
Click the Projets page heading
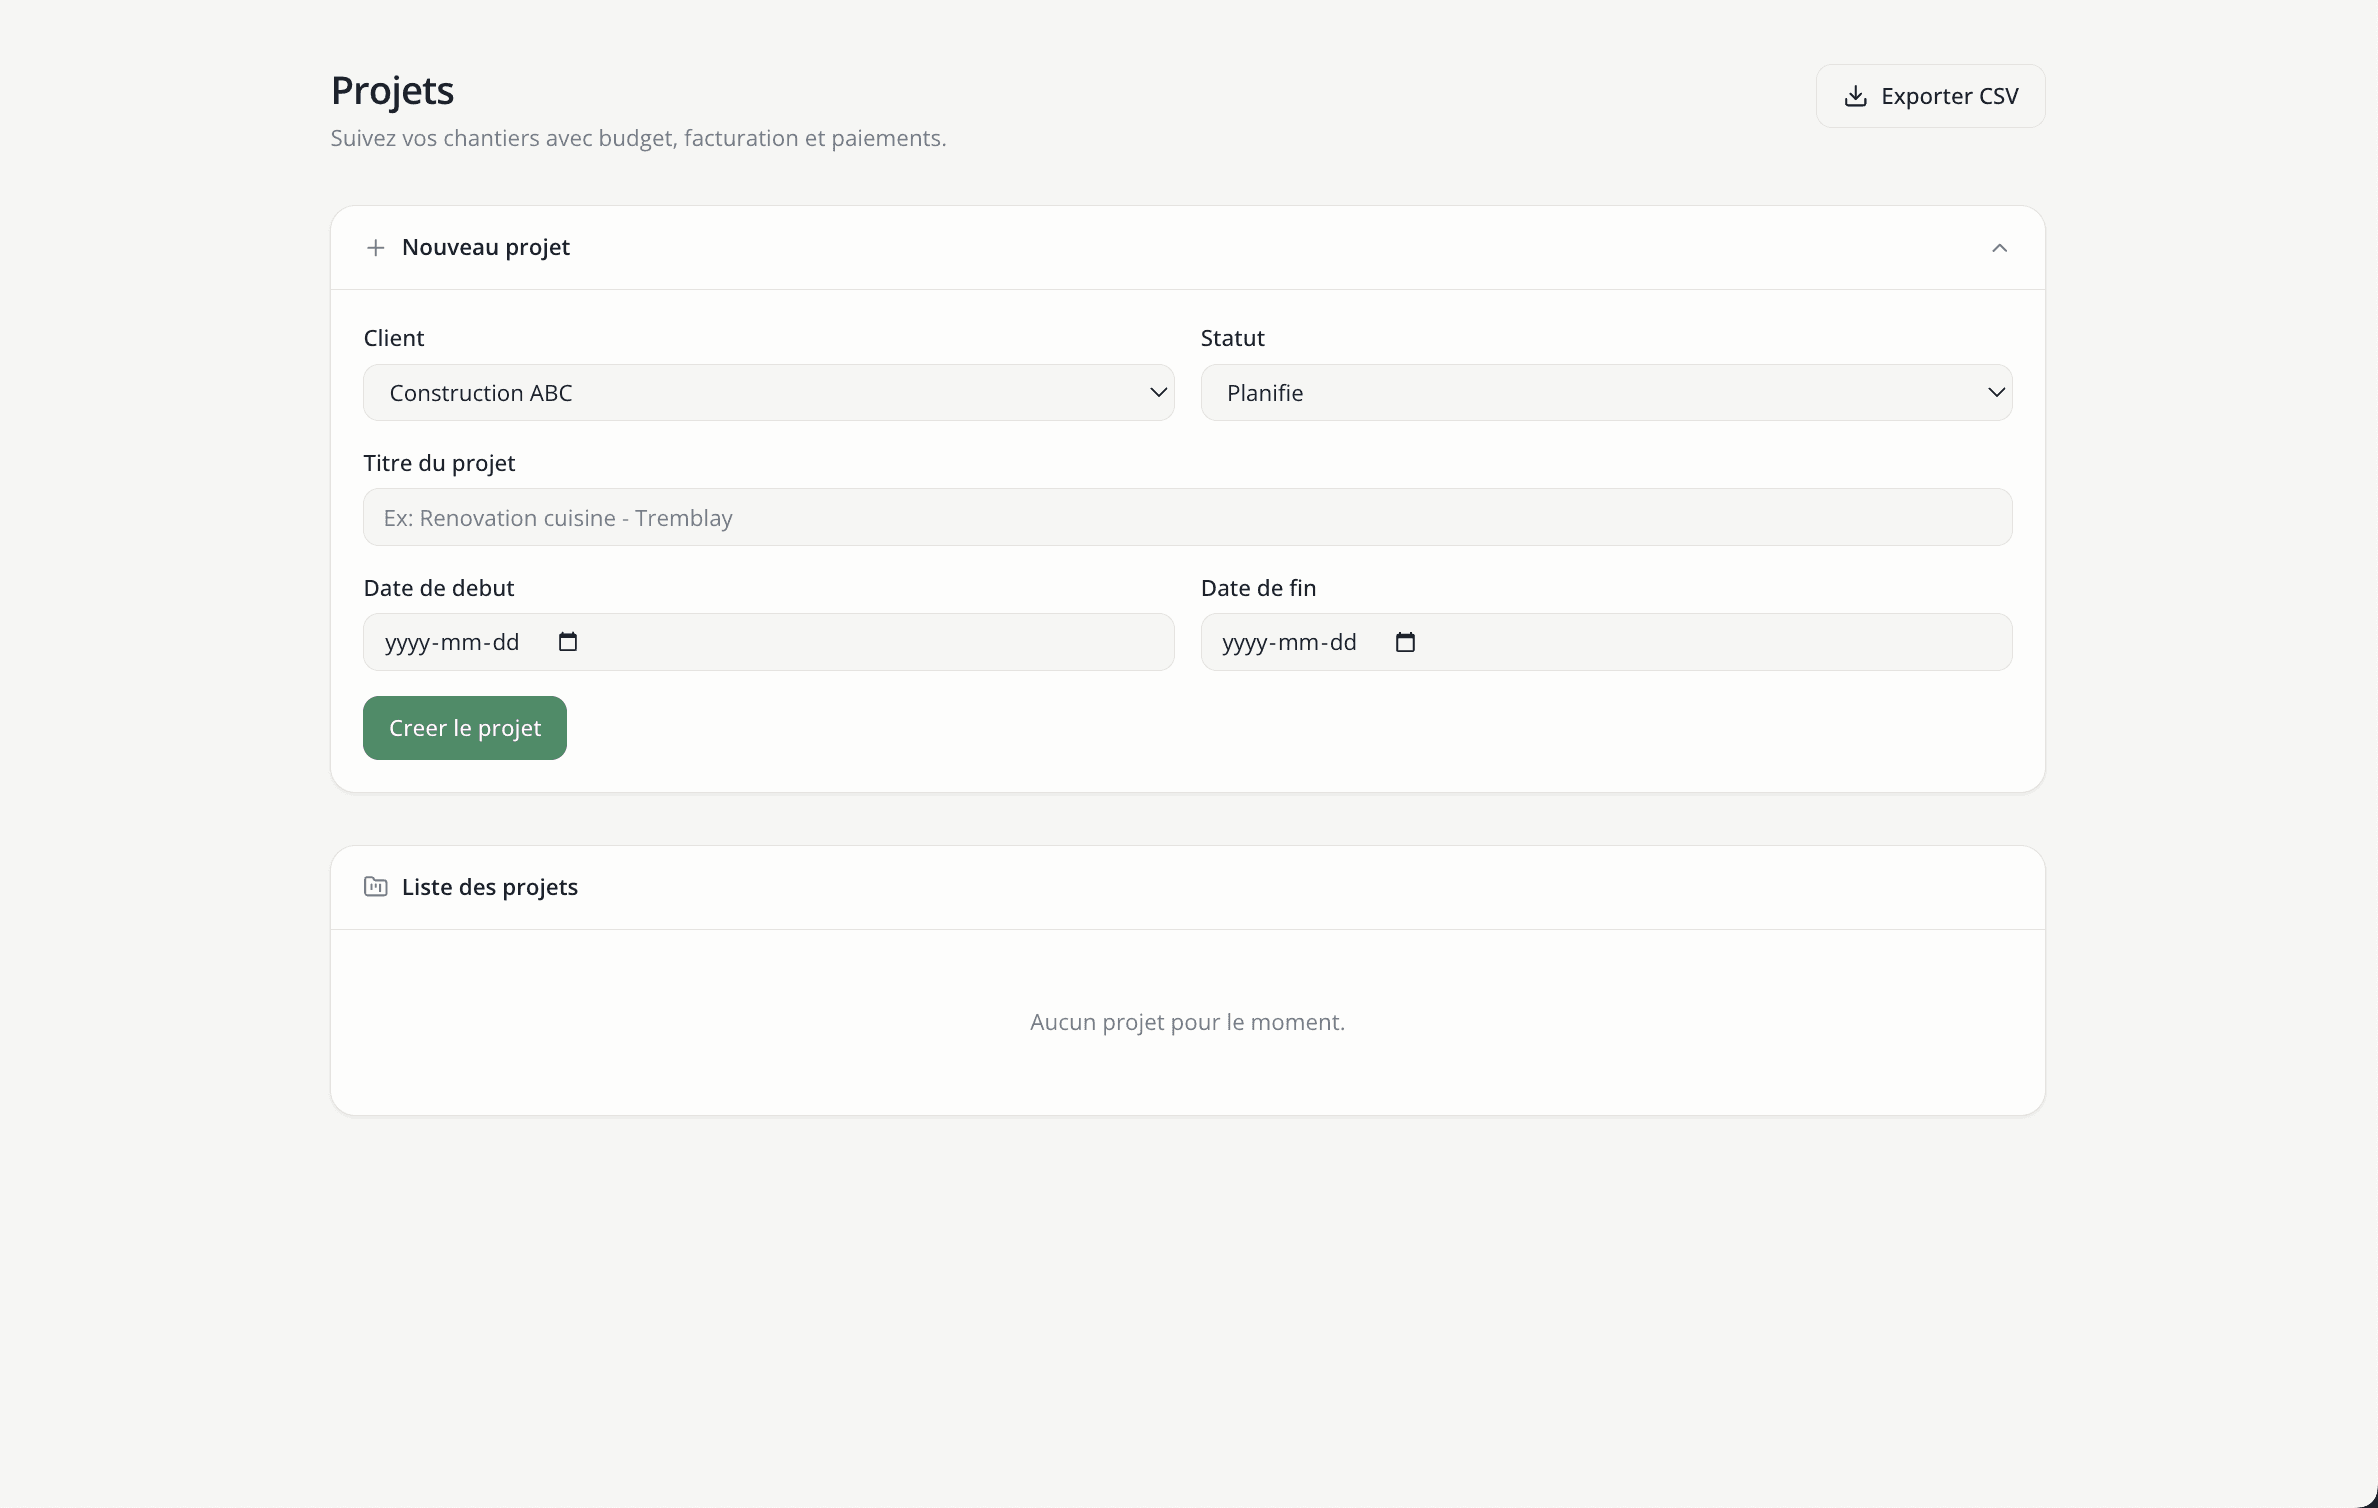[392, 91]
